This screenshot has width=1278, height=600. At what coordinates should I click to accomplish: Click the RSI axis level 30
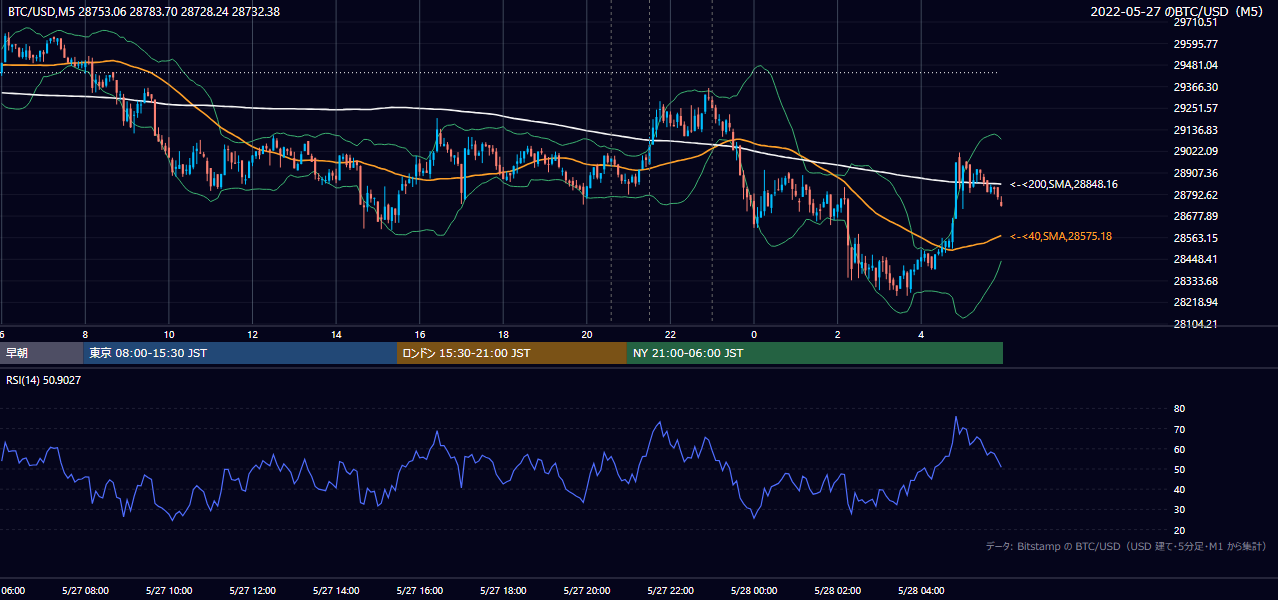click(x=1179, y=510)
